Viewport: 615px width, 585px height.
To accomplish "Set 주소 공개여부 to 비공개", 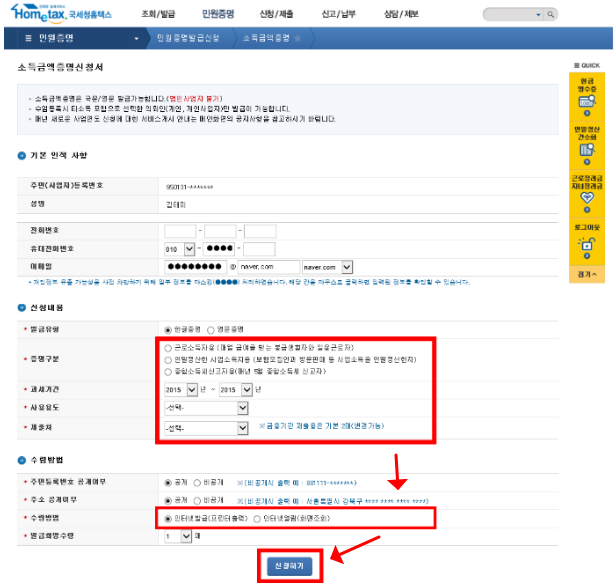I will (197, 501).
